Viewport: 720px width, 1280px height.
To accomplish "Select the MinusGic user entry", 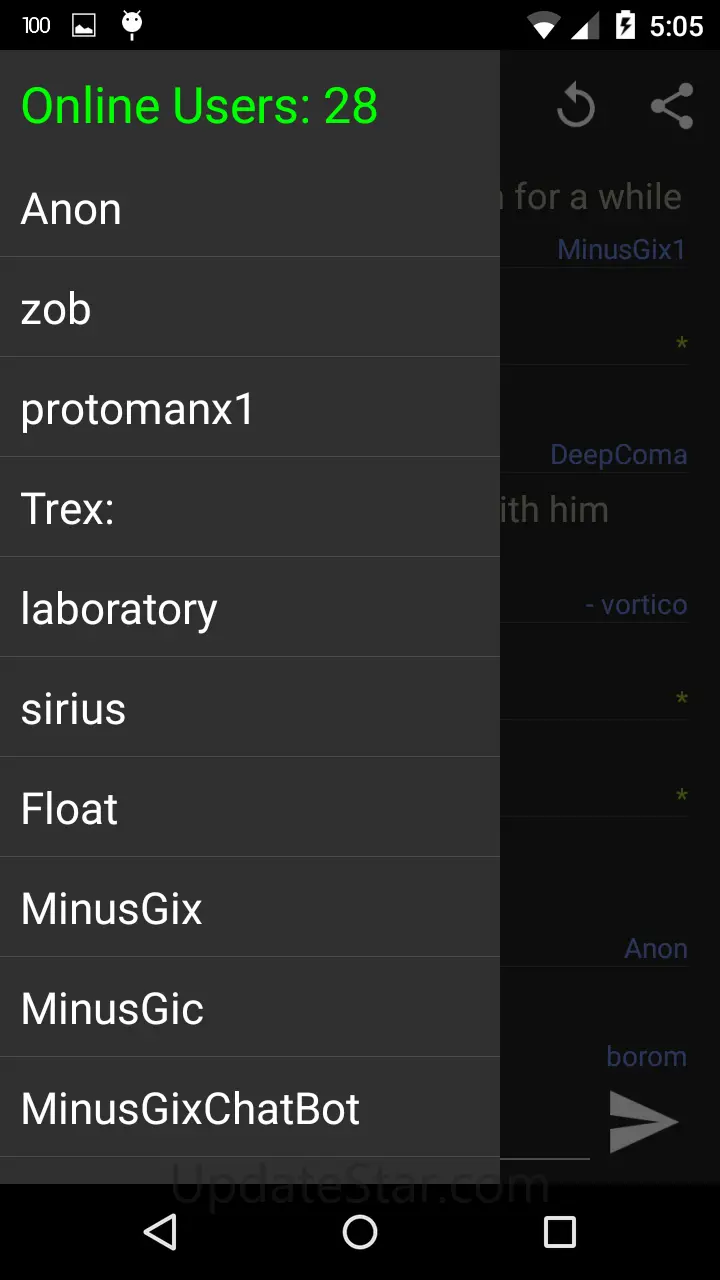I will click(250, 1009).
